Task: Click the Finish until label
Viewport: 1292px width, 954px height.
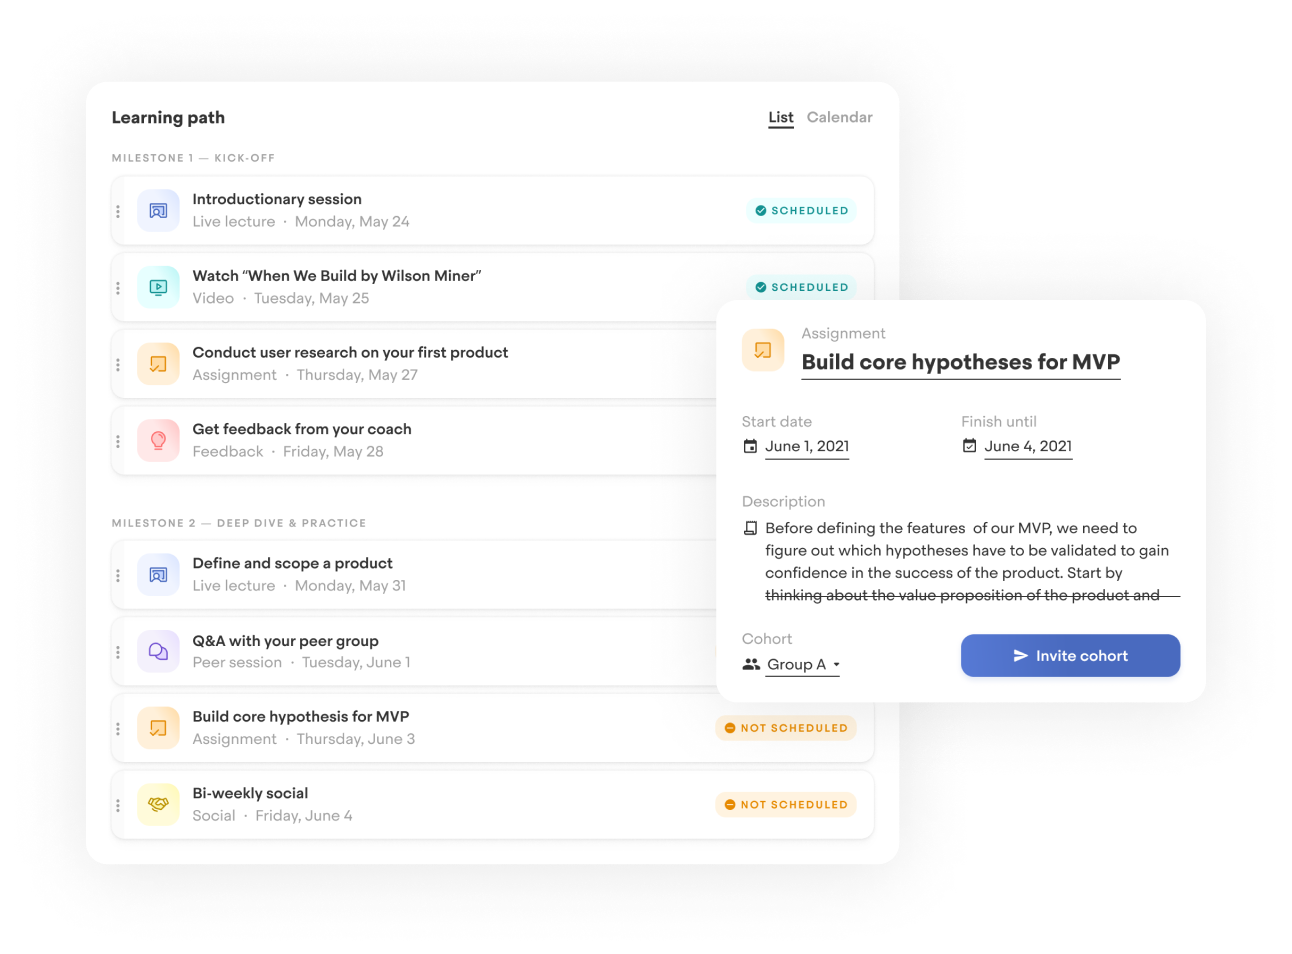Action: tap(999, 422)
